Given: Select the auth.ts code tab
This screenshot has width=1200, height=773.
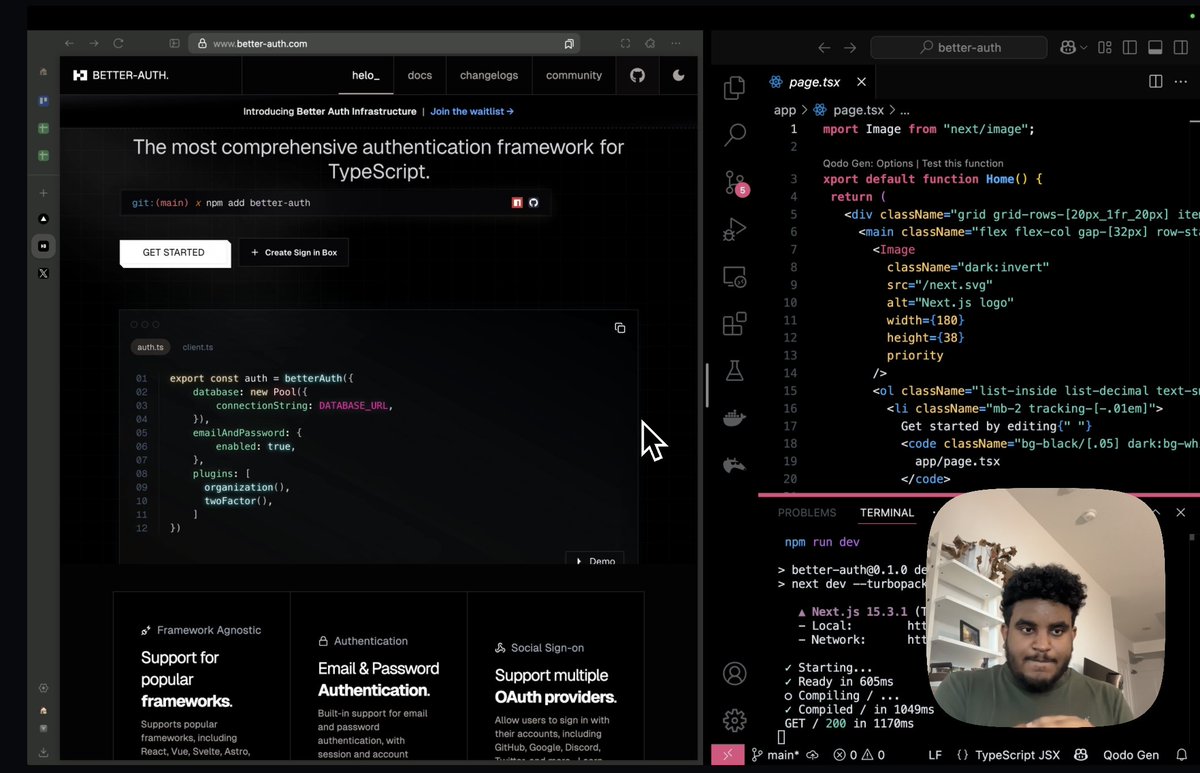Looking at the screenshot, I should [150, 347].
